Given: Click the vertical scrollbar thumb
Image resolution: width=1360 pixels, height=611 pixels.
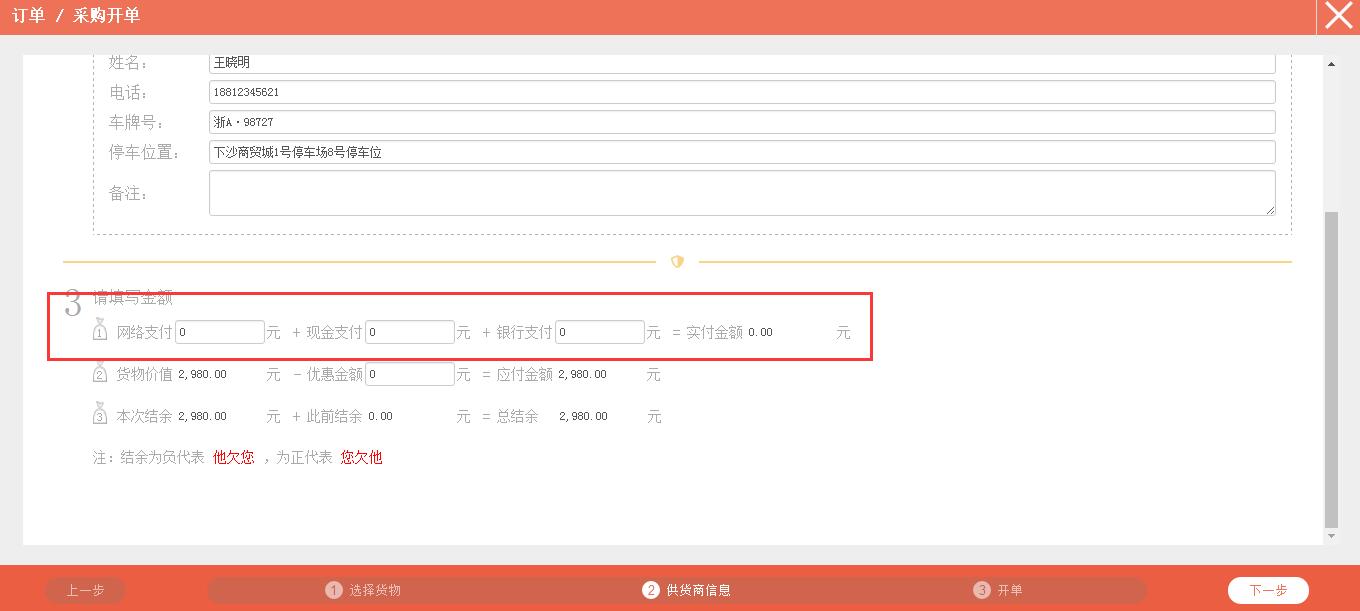Looking at the screenshot, I should [x=1331, y=368].
